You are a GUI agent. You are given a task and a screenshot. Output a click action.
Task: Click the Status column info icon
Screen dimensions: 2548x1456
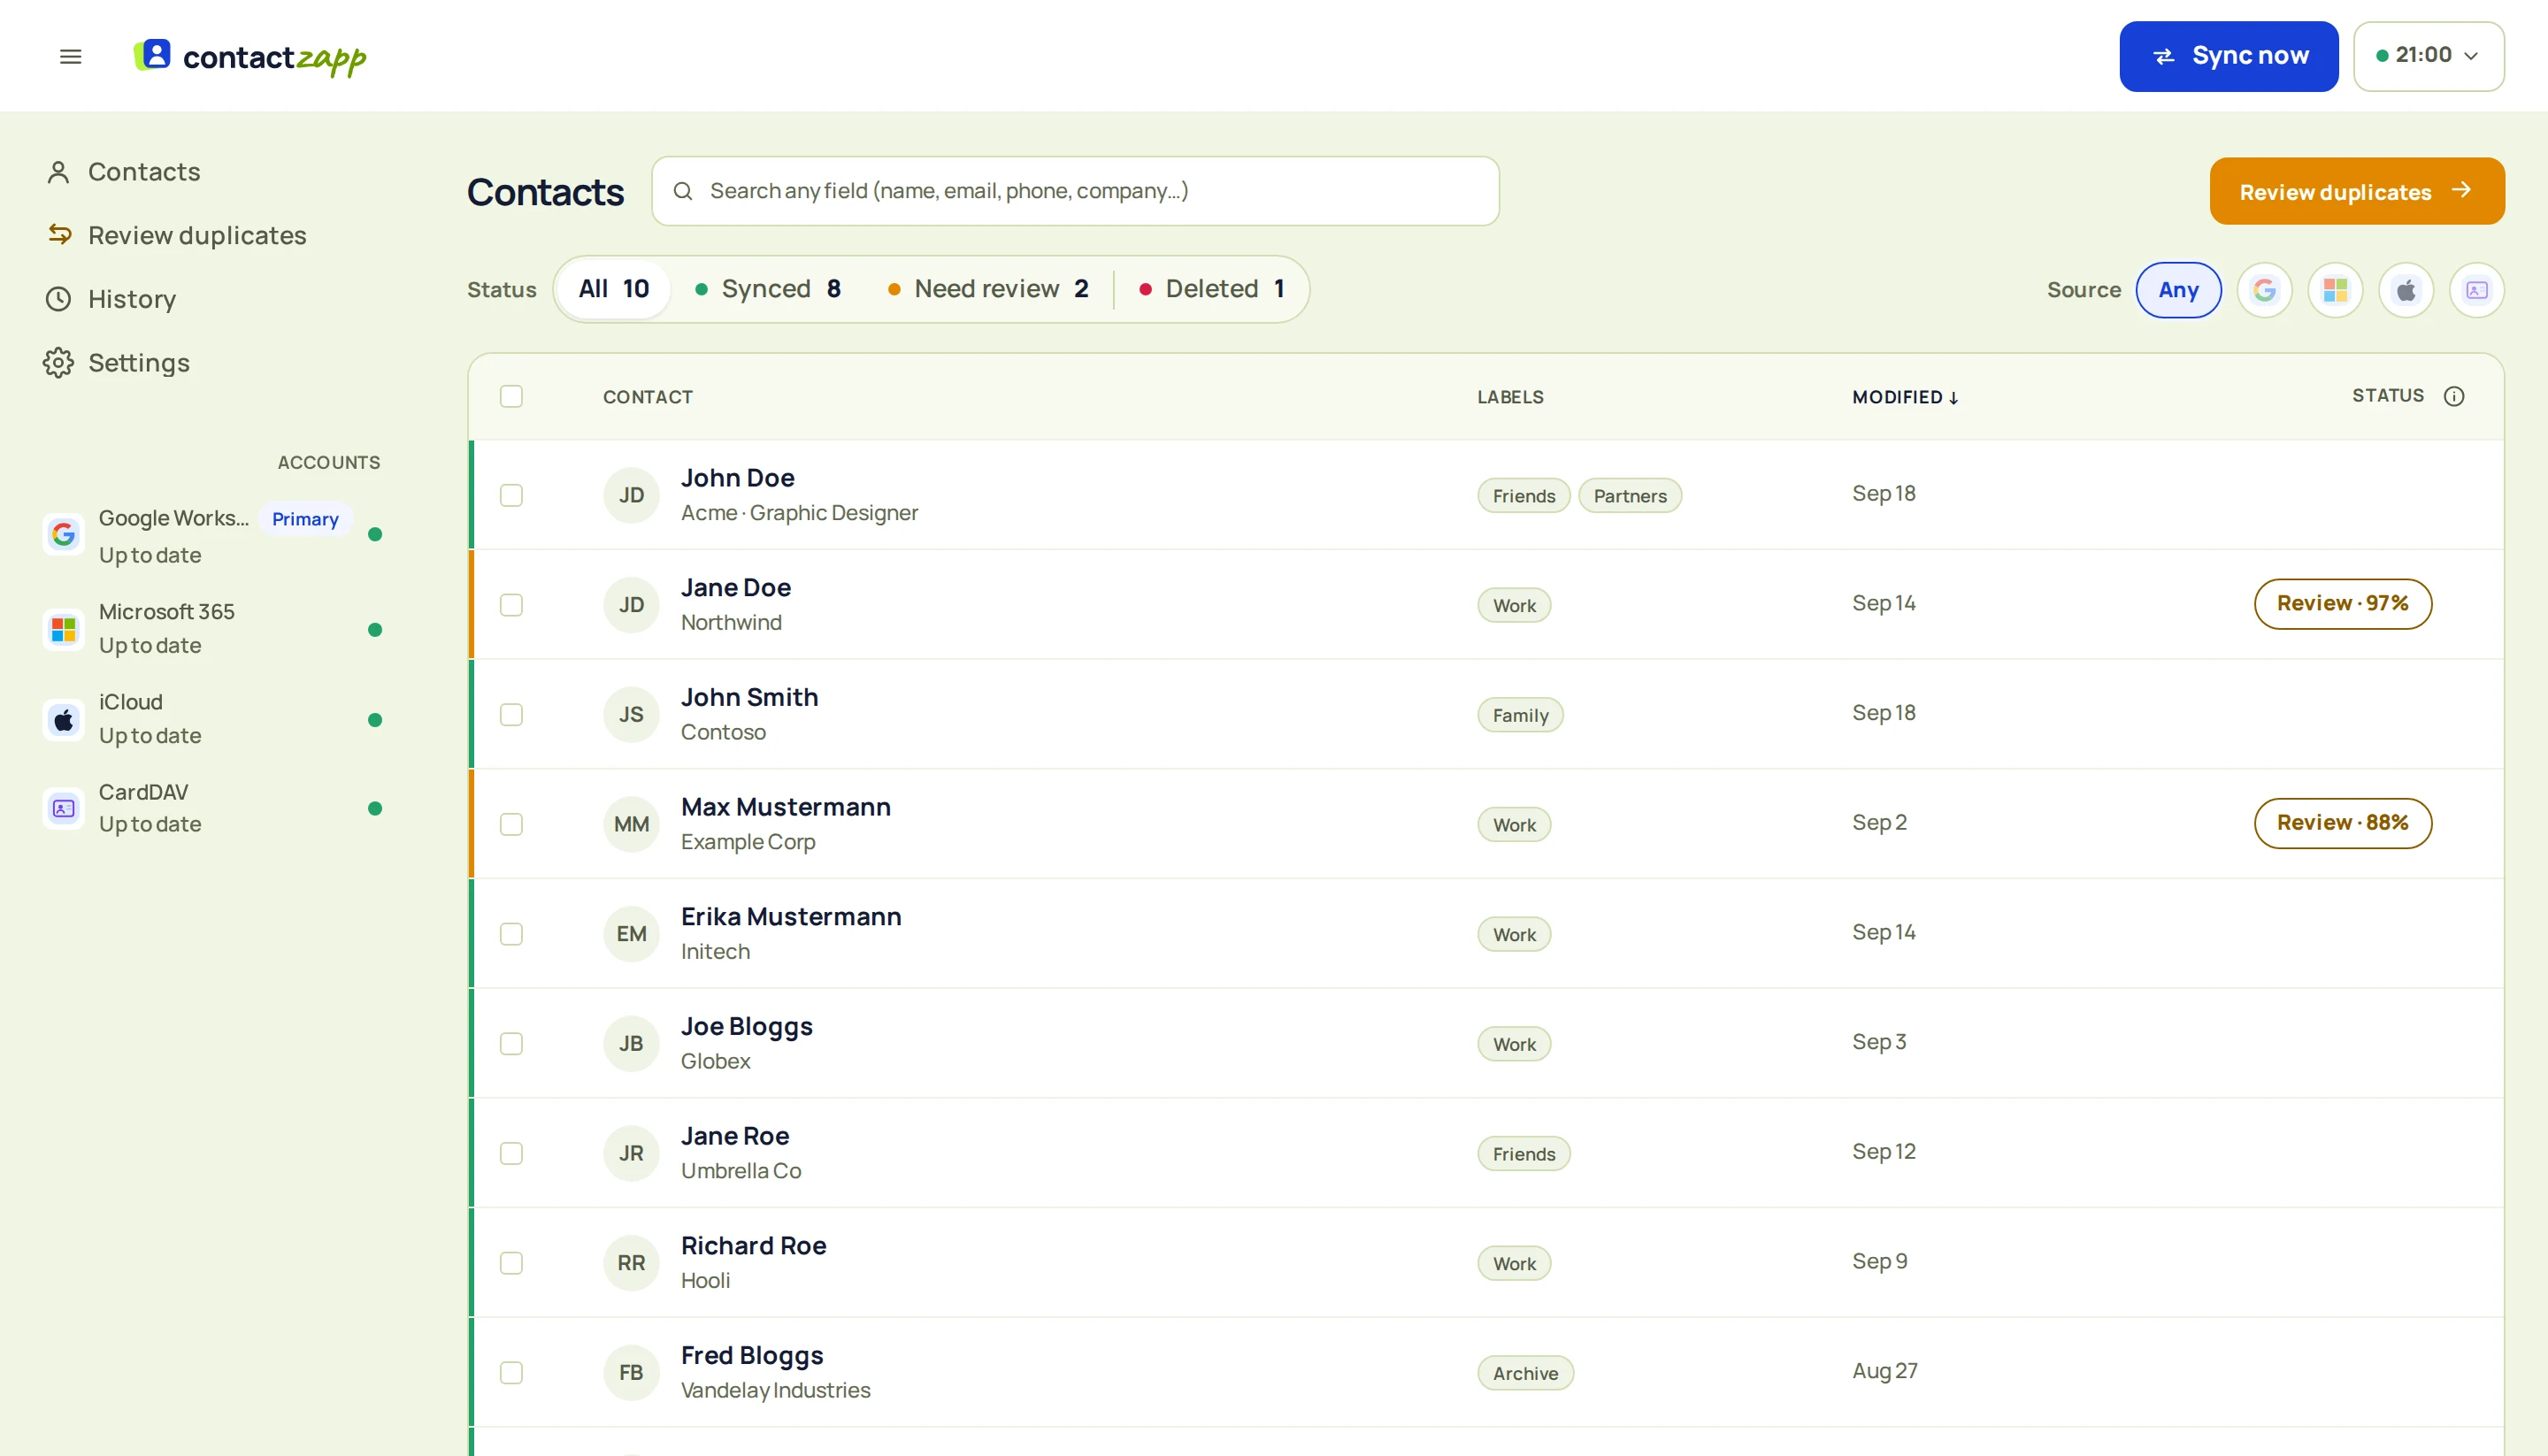2454,396
